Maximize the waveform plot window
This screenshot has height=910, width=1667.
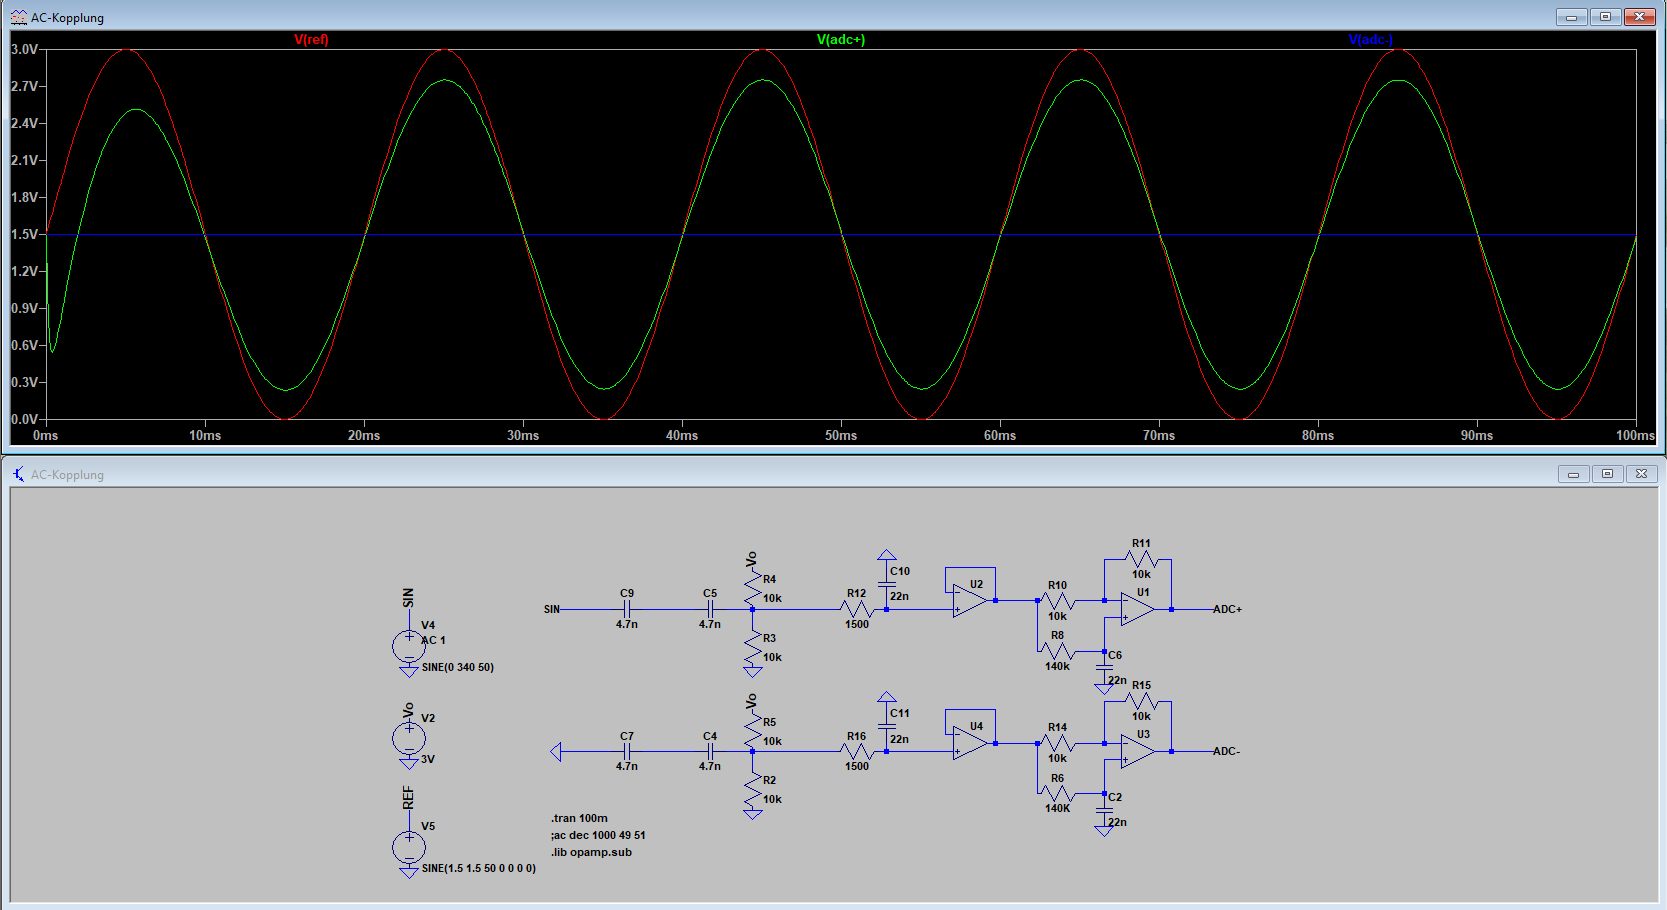pos(1606,17)
